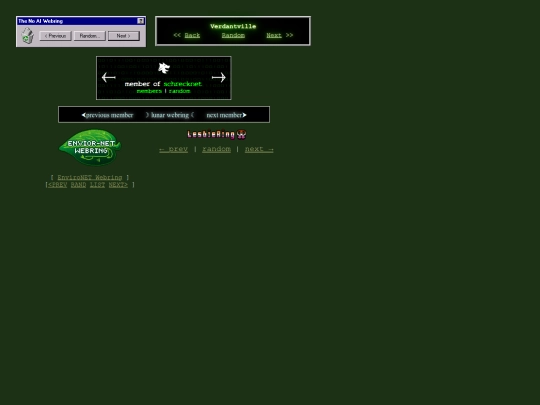Click the wolf head icon in schrecknet widget
Image resolution: width=540 pixels, height=405 pixels.
[x=164, y=68]
